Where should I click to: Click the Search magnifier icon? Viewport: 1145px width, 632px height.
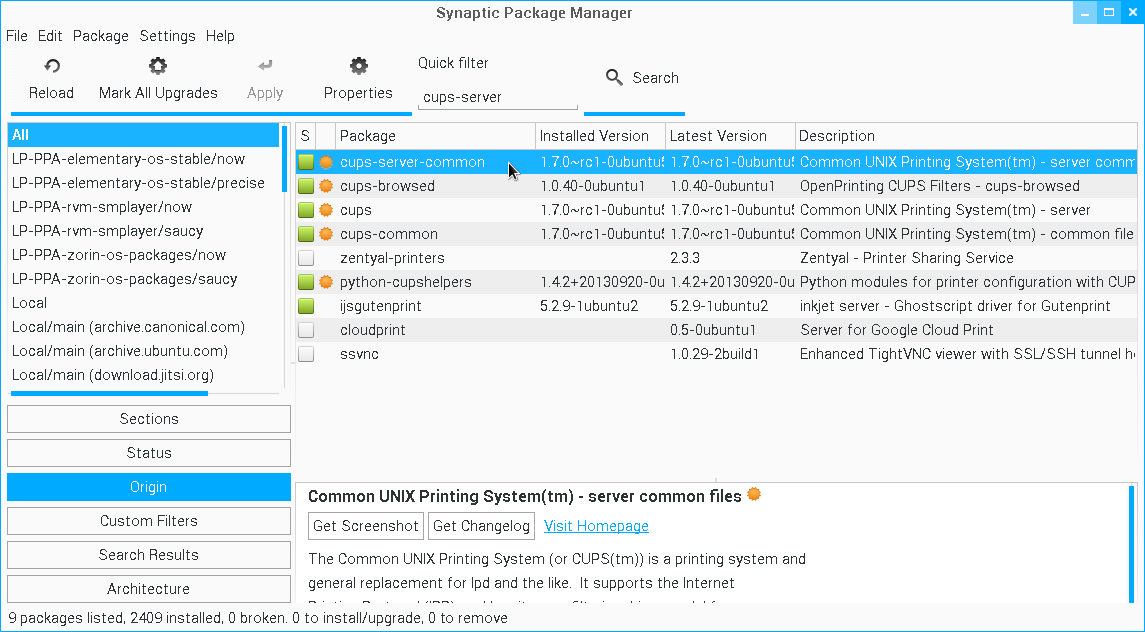click(x=615, y=78)
